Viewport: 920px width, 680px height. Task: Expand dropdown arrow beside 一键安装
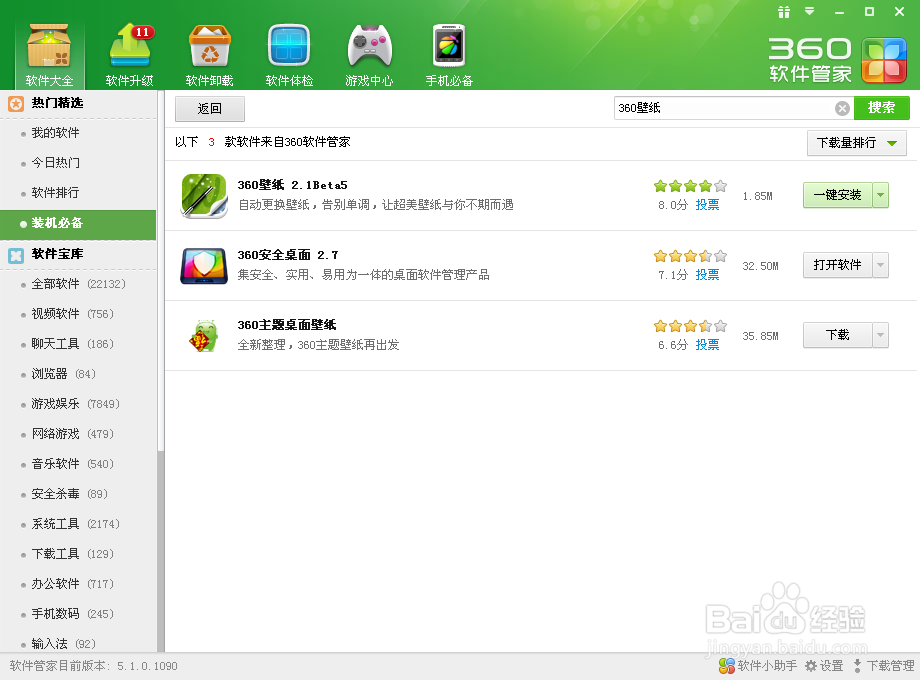(x=880, y=195)
